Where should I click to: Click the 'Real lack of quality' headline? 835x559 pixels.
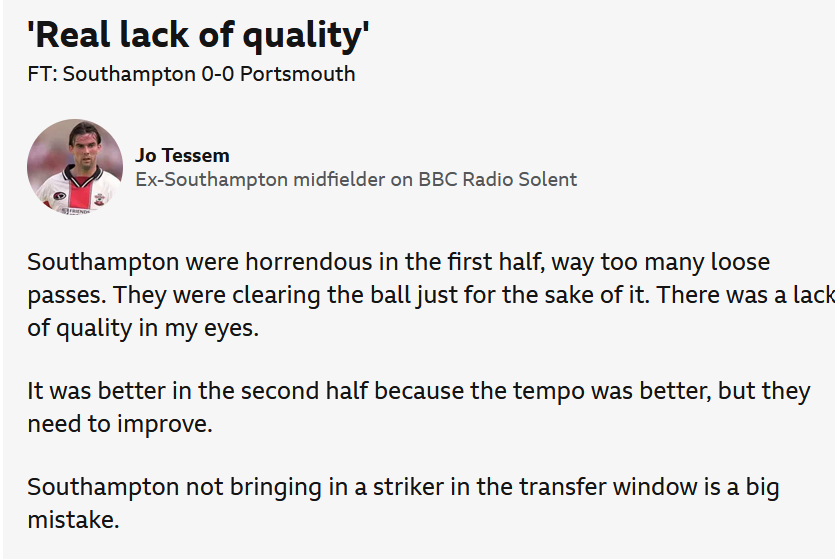(x=198, y=35)
